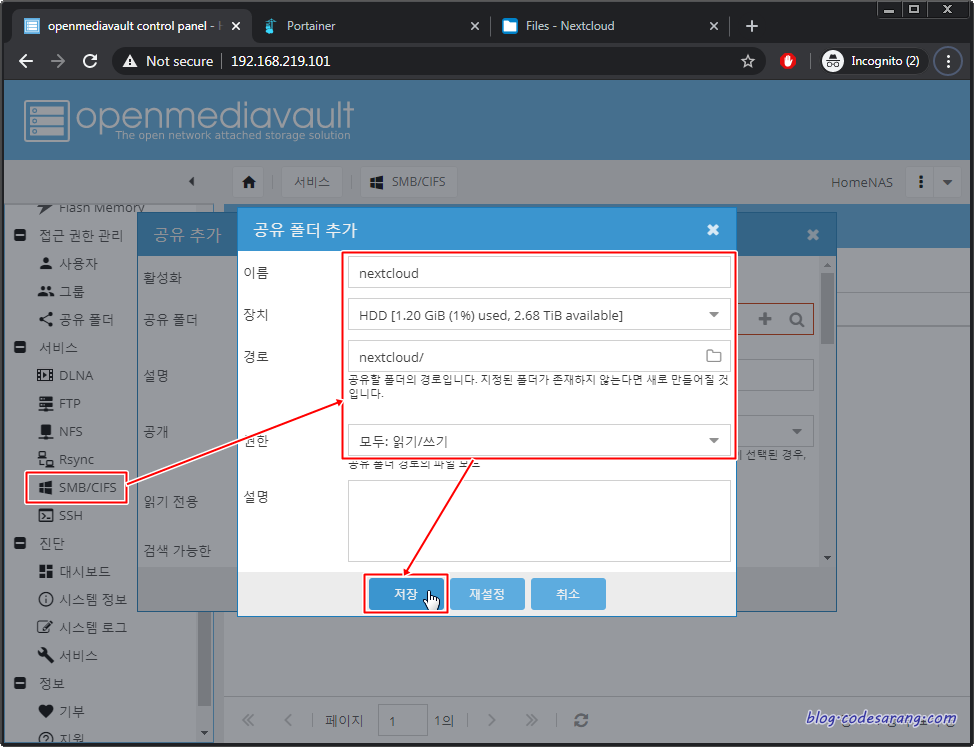974x747 pixels.
Task: Open Chrome three-dot menu
Action: coord(948,61)
